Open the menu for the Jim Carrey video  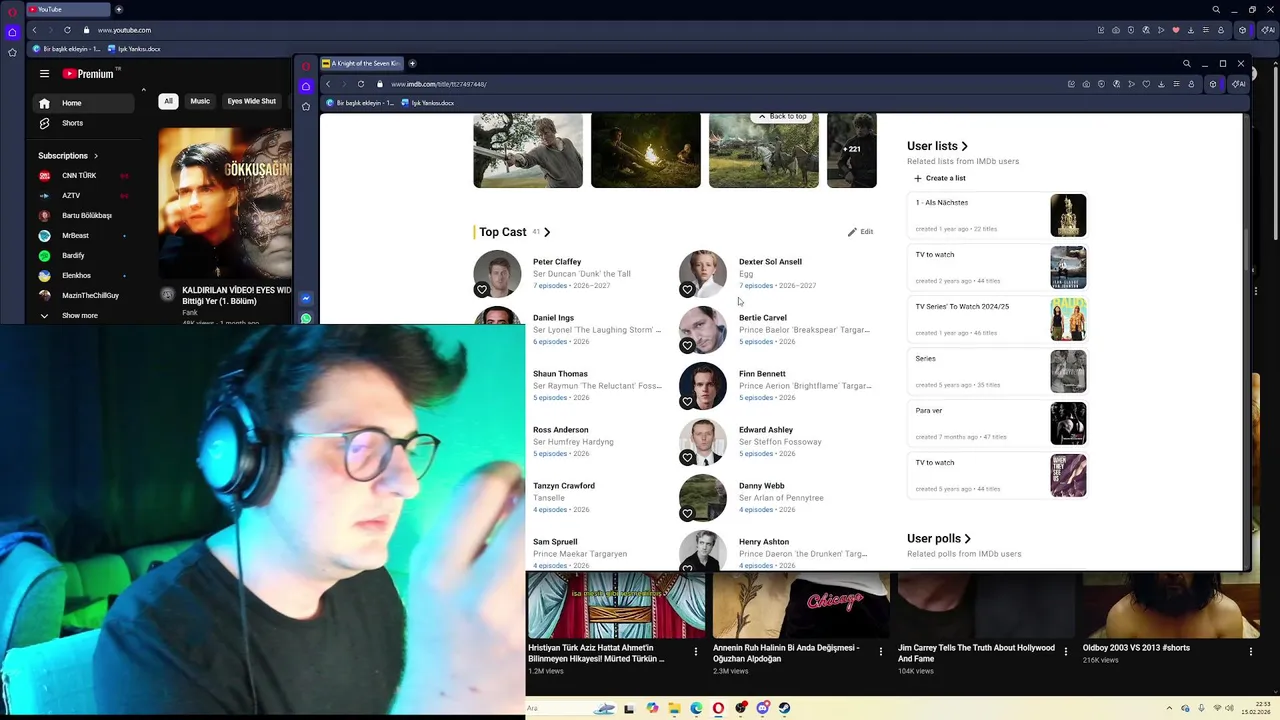(x=1066, y=652)
